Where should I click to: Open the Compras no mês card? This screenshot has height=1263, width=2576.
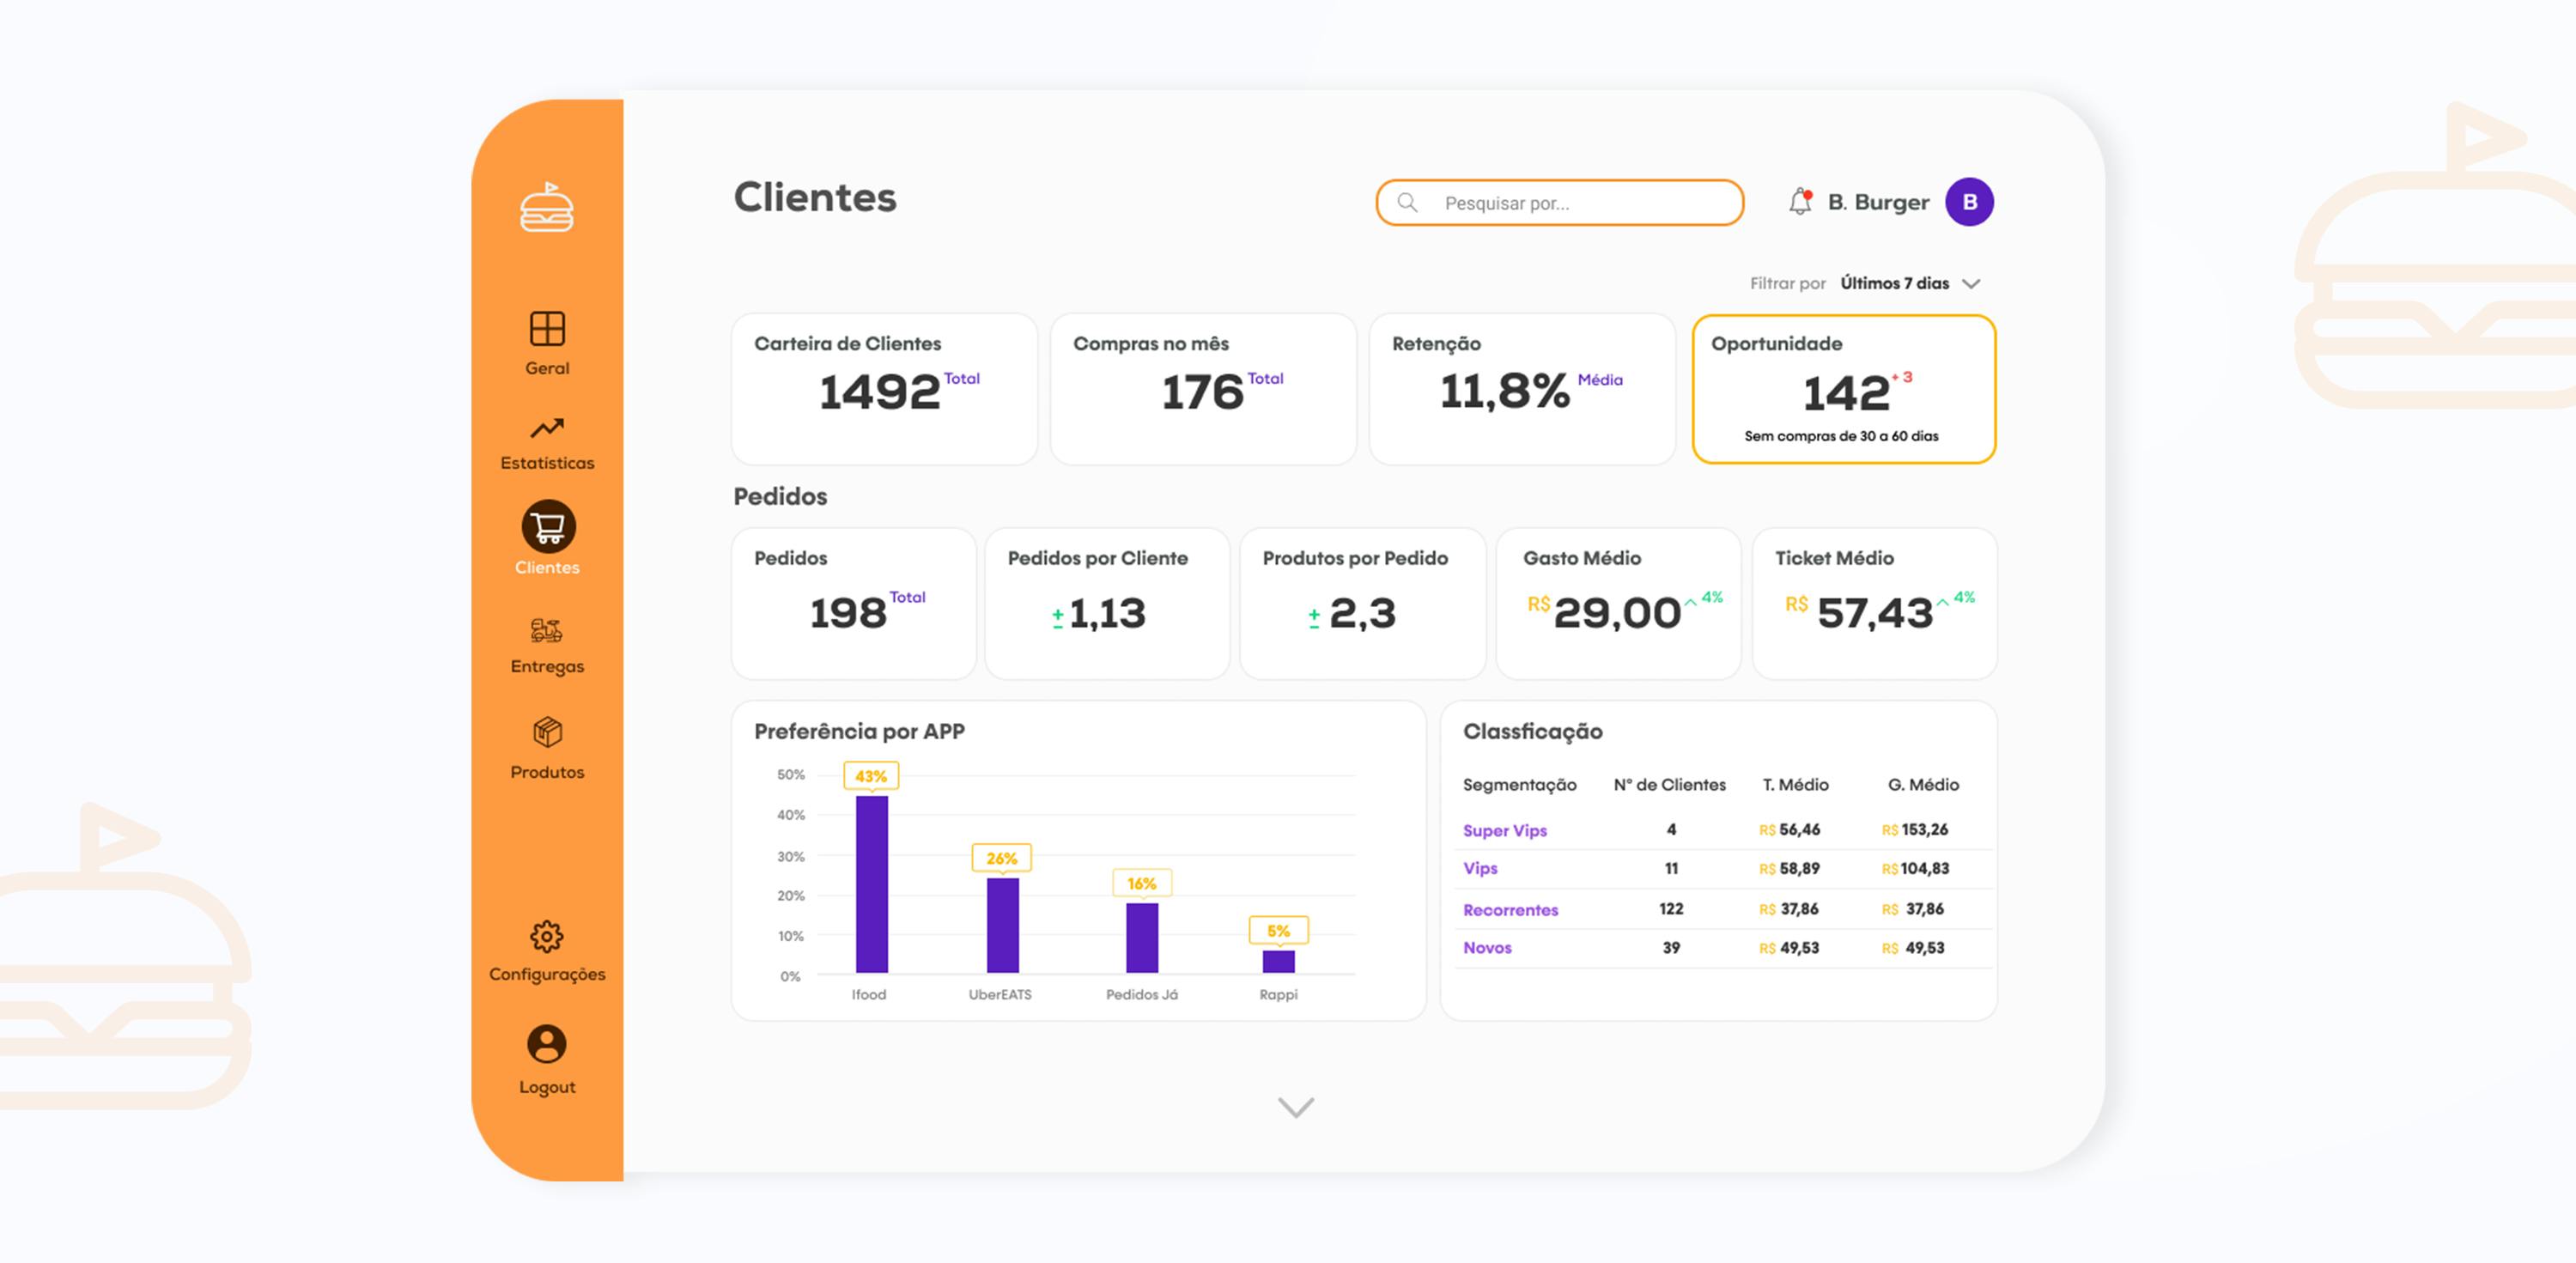[x=1203, y=389]
